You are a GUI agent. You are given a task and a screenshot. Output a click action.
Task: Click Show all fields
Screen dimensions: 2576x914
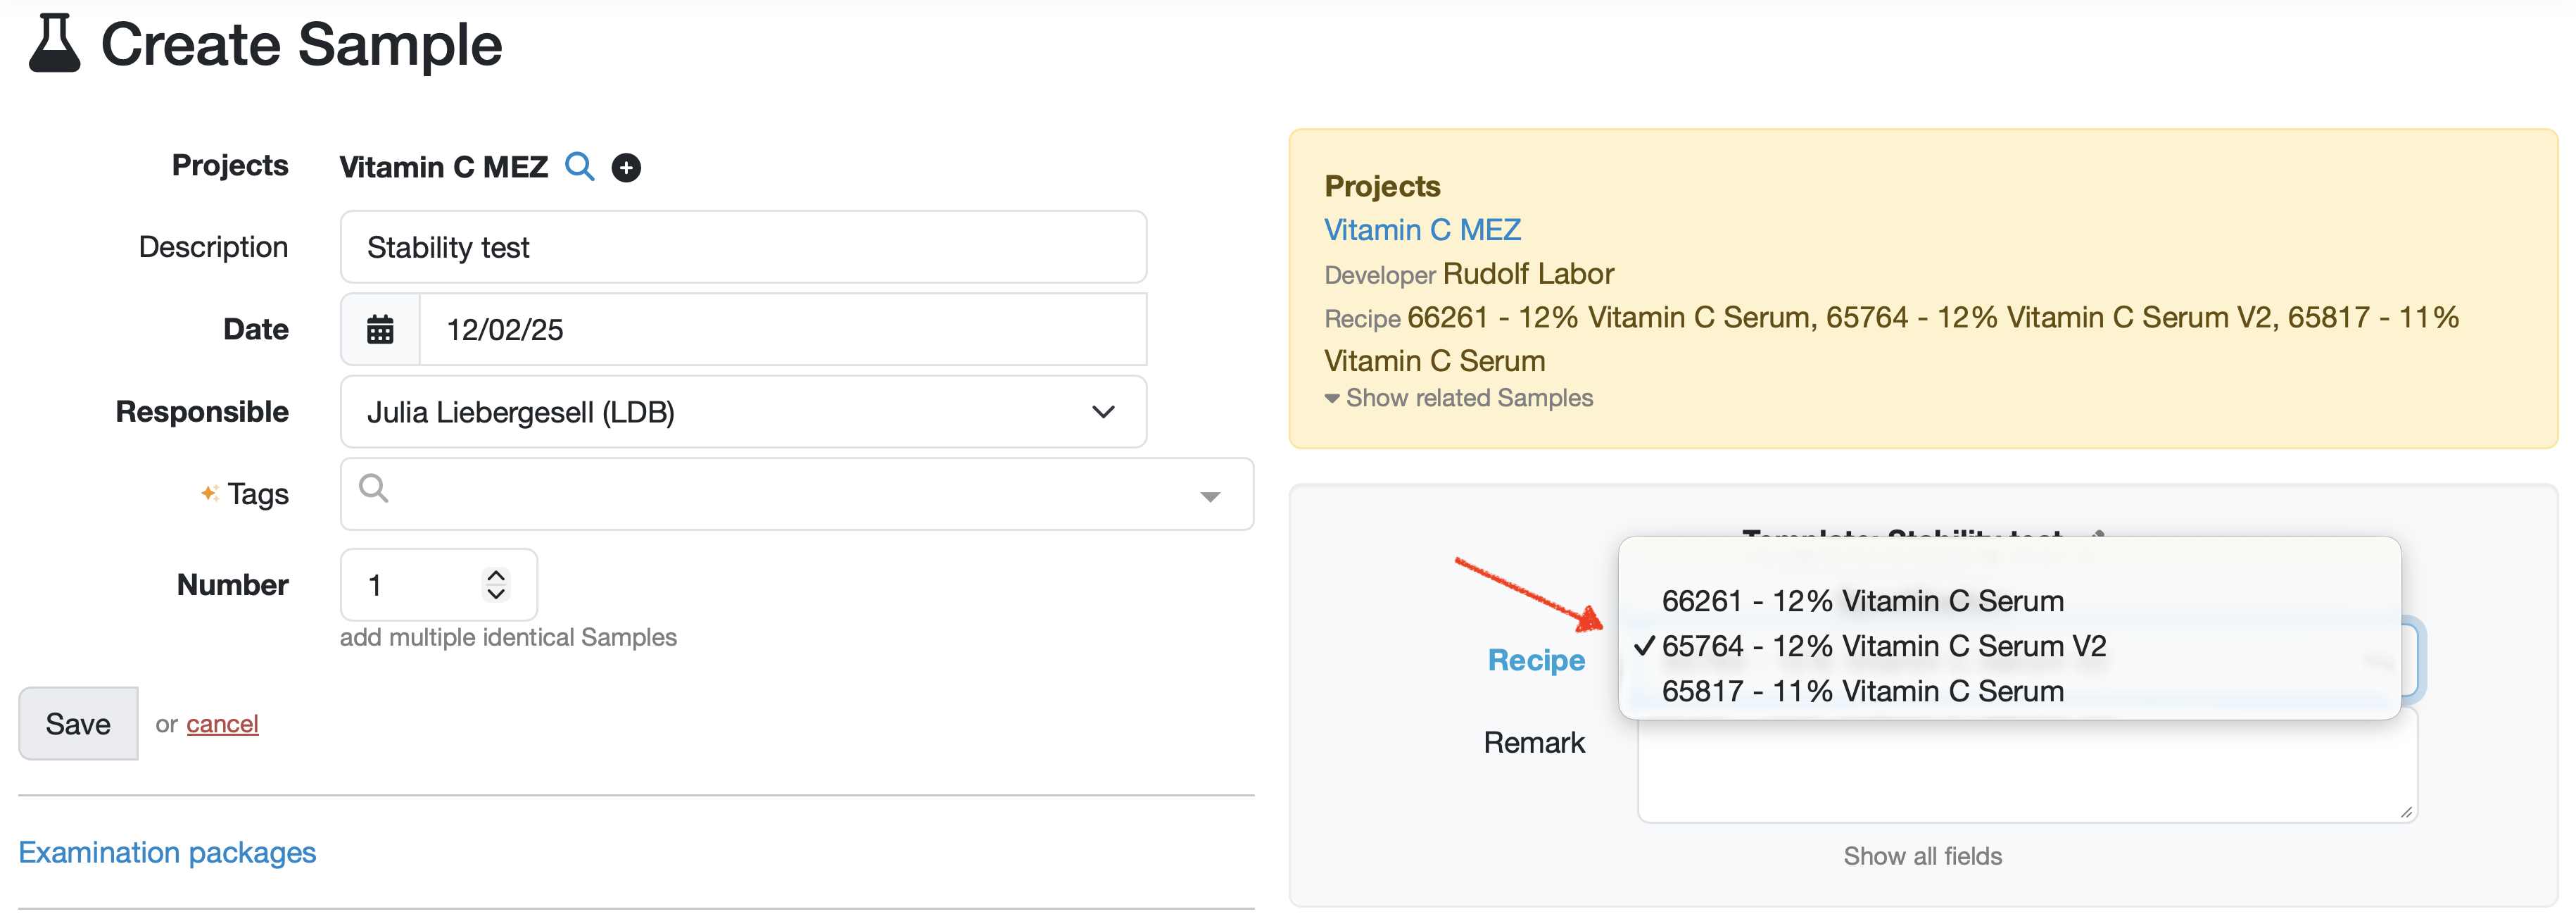[x=1922, y=856]
